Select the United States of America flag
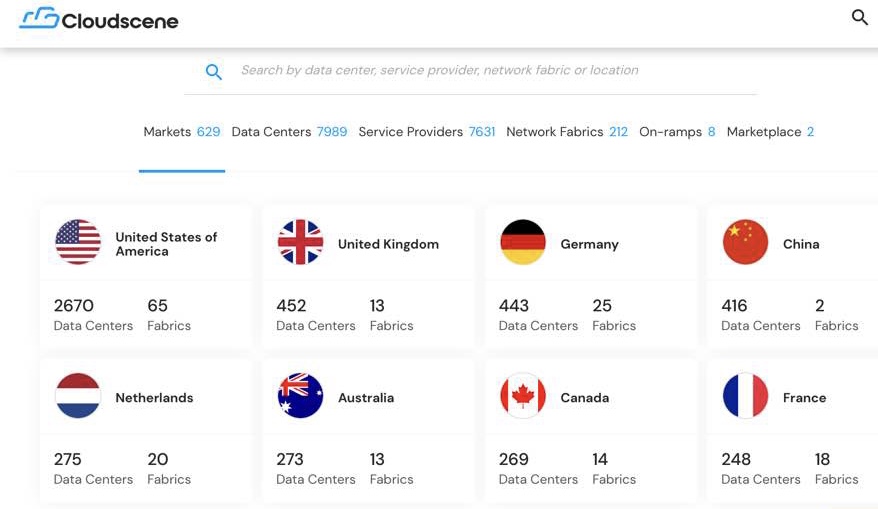878x509 pixels. click(78, 242)
